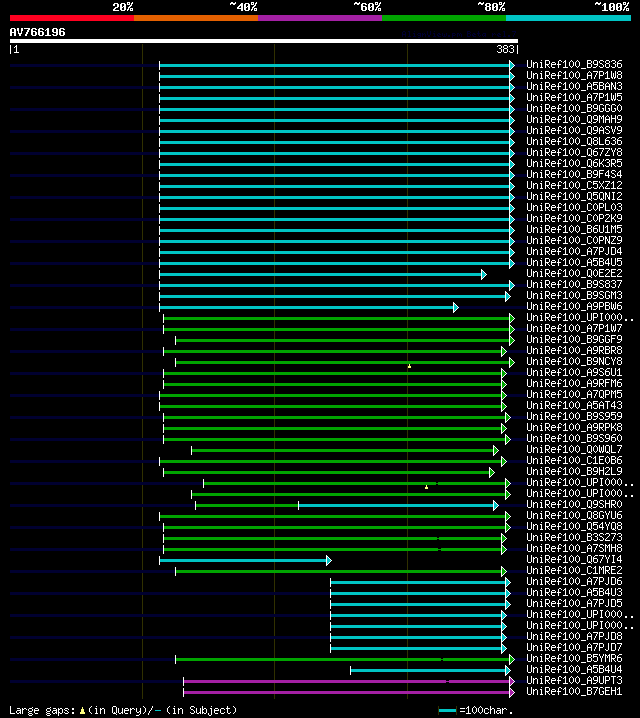640x718 pixels.
Task: Click the red 20% identity color segment
Action: pyautogui.click(x=72, y=18)
